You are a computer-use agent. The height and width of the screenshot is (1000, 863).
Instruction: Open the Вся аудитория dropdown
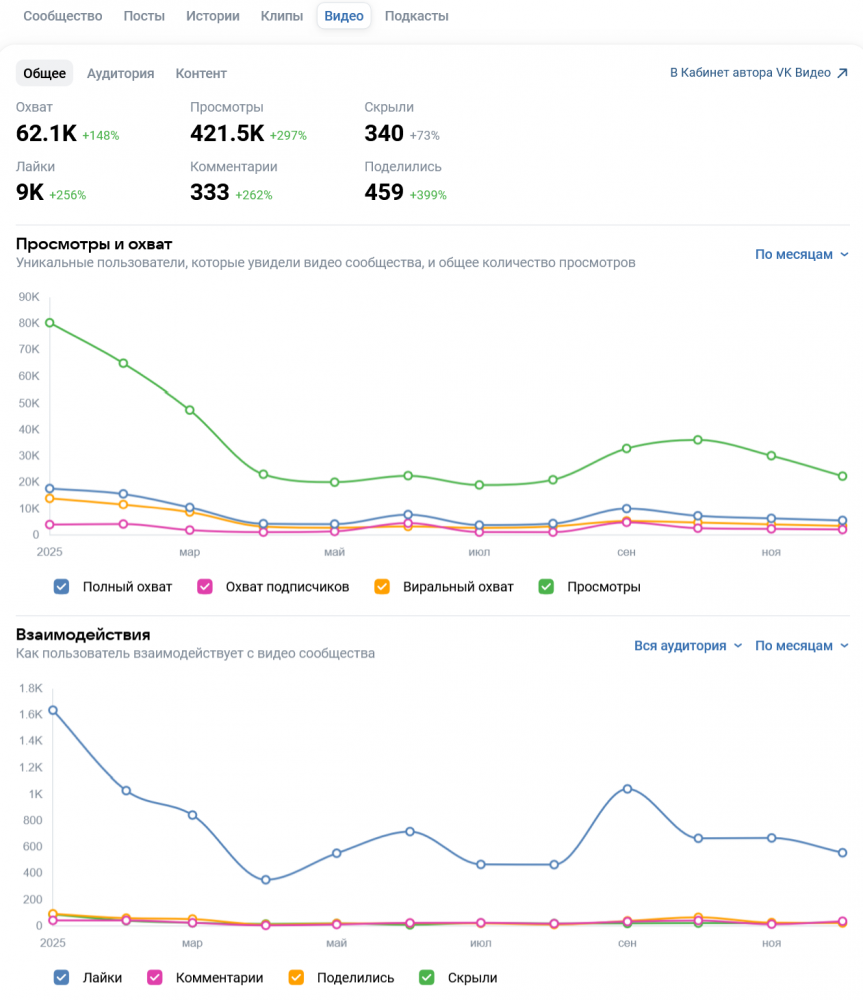point(688,646)
